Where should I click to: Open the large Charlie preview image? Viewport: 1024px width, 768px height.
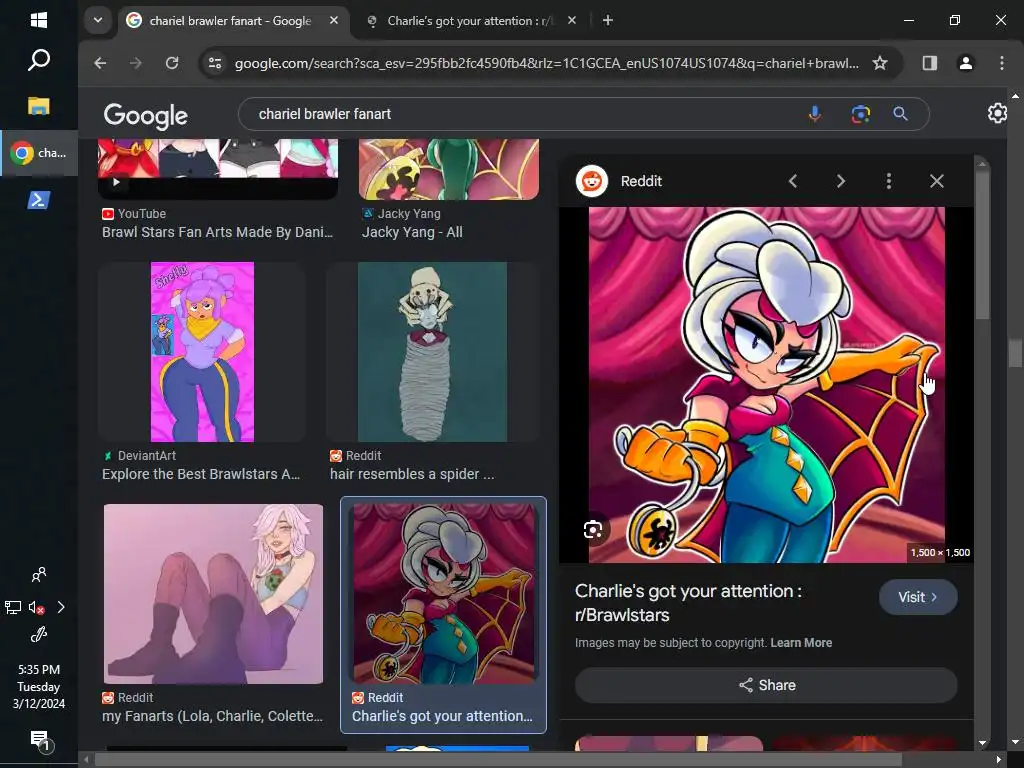pos(767,385)
